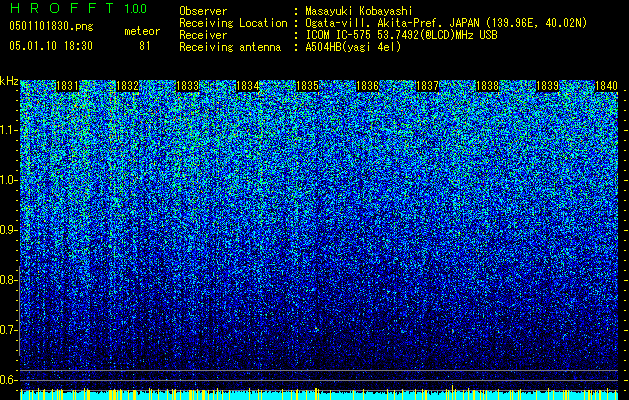
Task: Click the meteor count 81
Action: [x=145, y=46]
